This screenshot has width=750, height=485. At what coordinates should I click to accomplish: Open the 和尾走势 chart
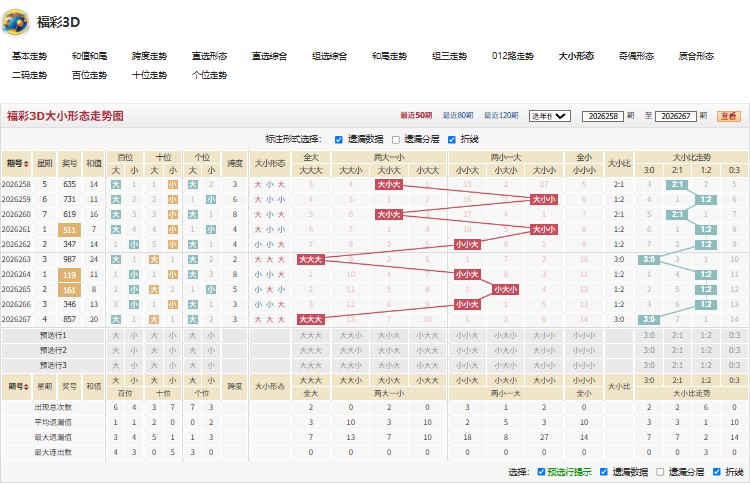pyautogui.click(x=389, y=56)
